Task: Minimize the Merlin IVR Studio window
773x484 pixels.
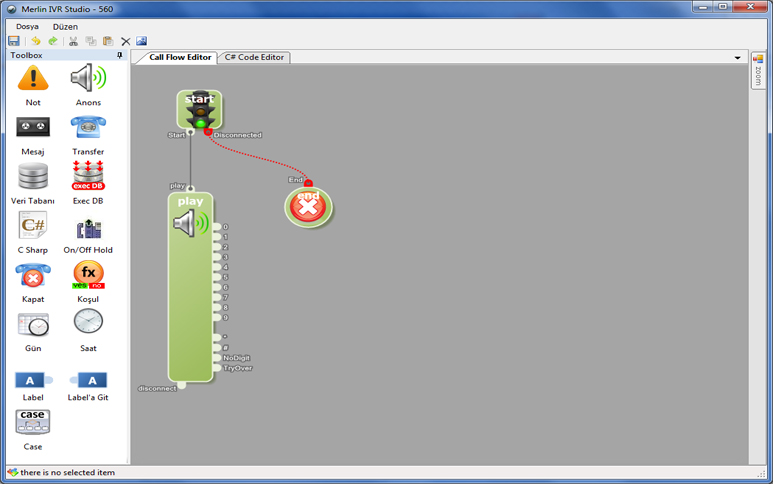Action: pos(703,7)
